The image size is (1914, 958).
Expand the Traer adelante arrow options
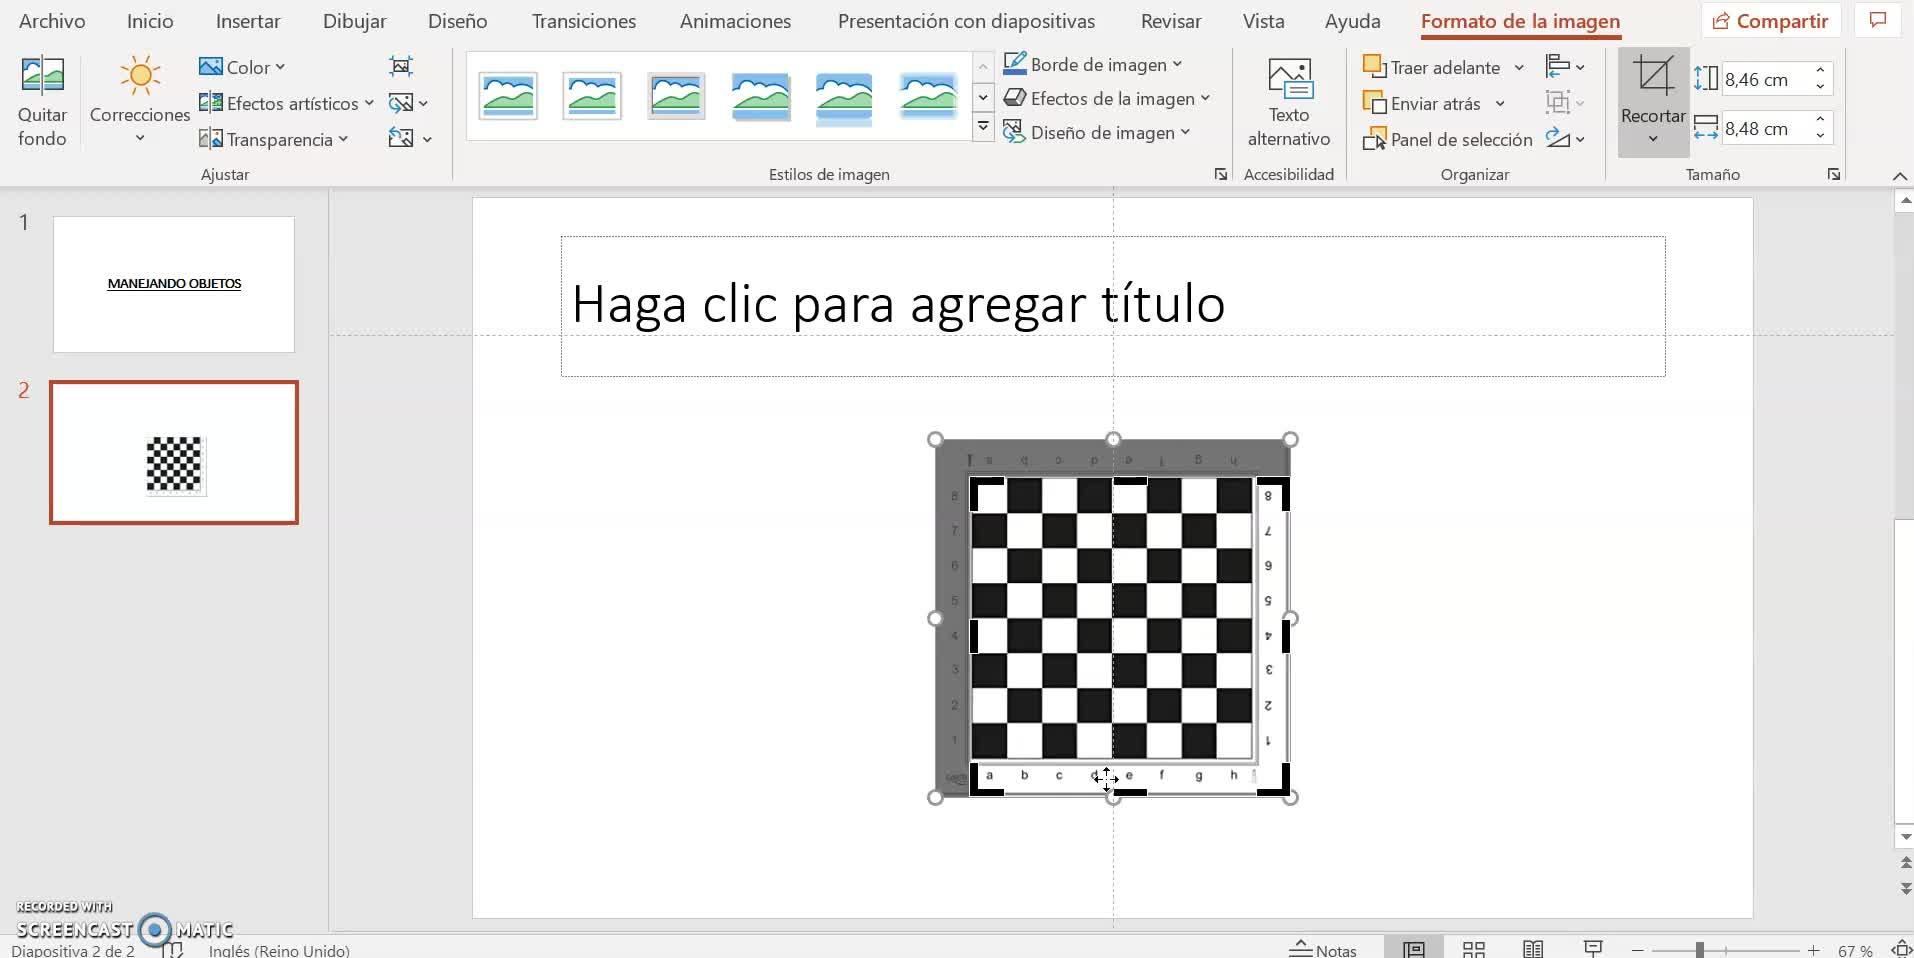[x=1519, y=67]
